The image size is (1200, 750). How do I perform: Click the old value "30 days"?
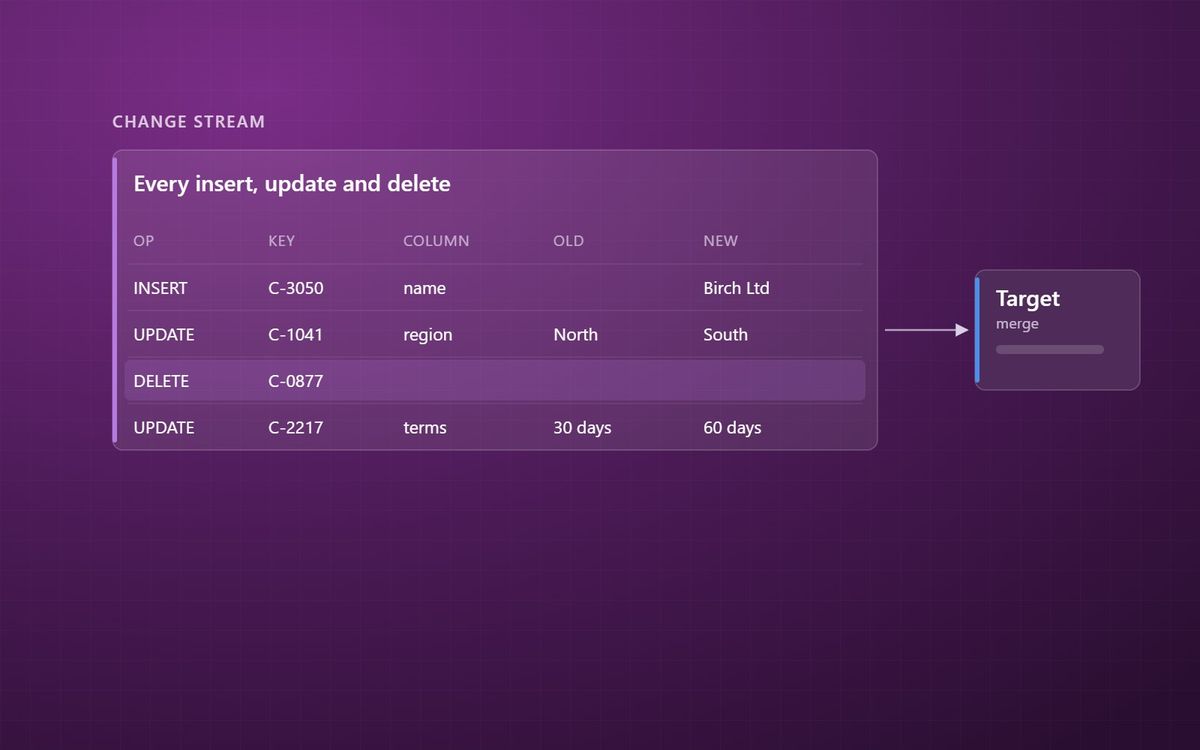click(582, 428)
